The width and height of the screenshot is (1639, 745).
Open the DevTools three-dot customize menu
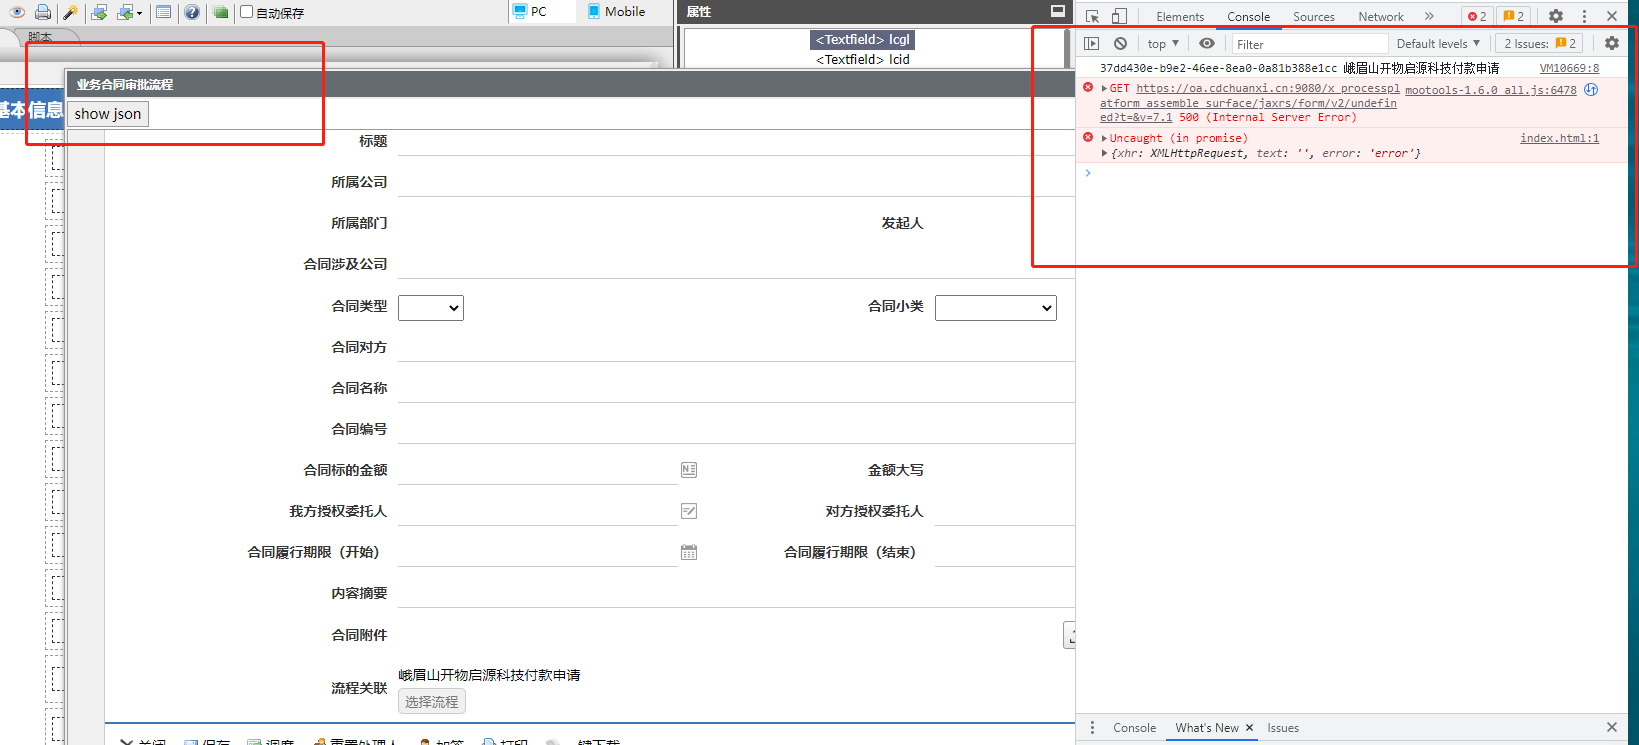(1584, 16)
